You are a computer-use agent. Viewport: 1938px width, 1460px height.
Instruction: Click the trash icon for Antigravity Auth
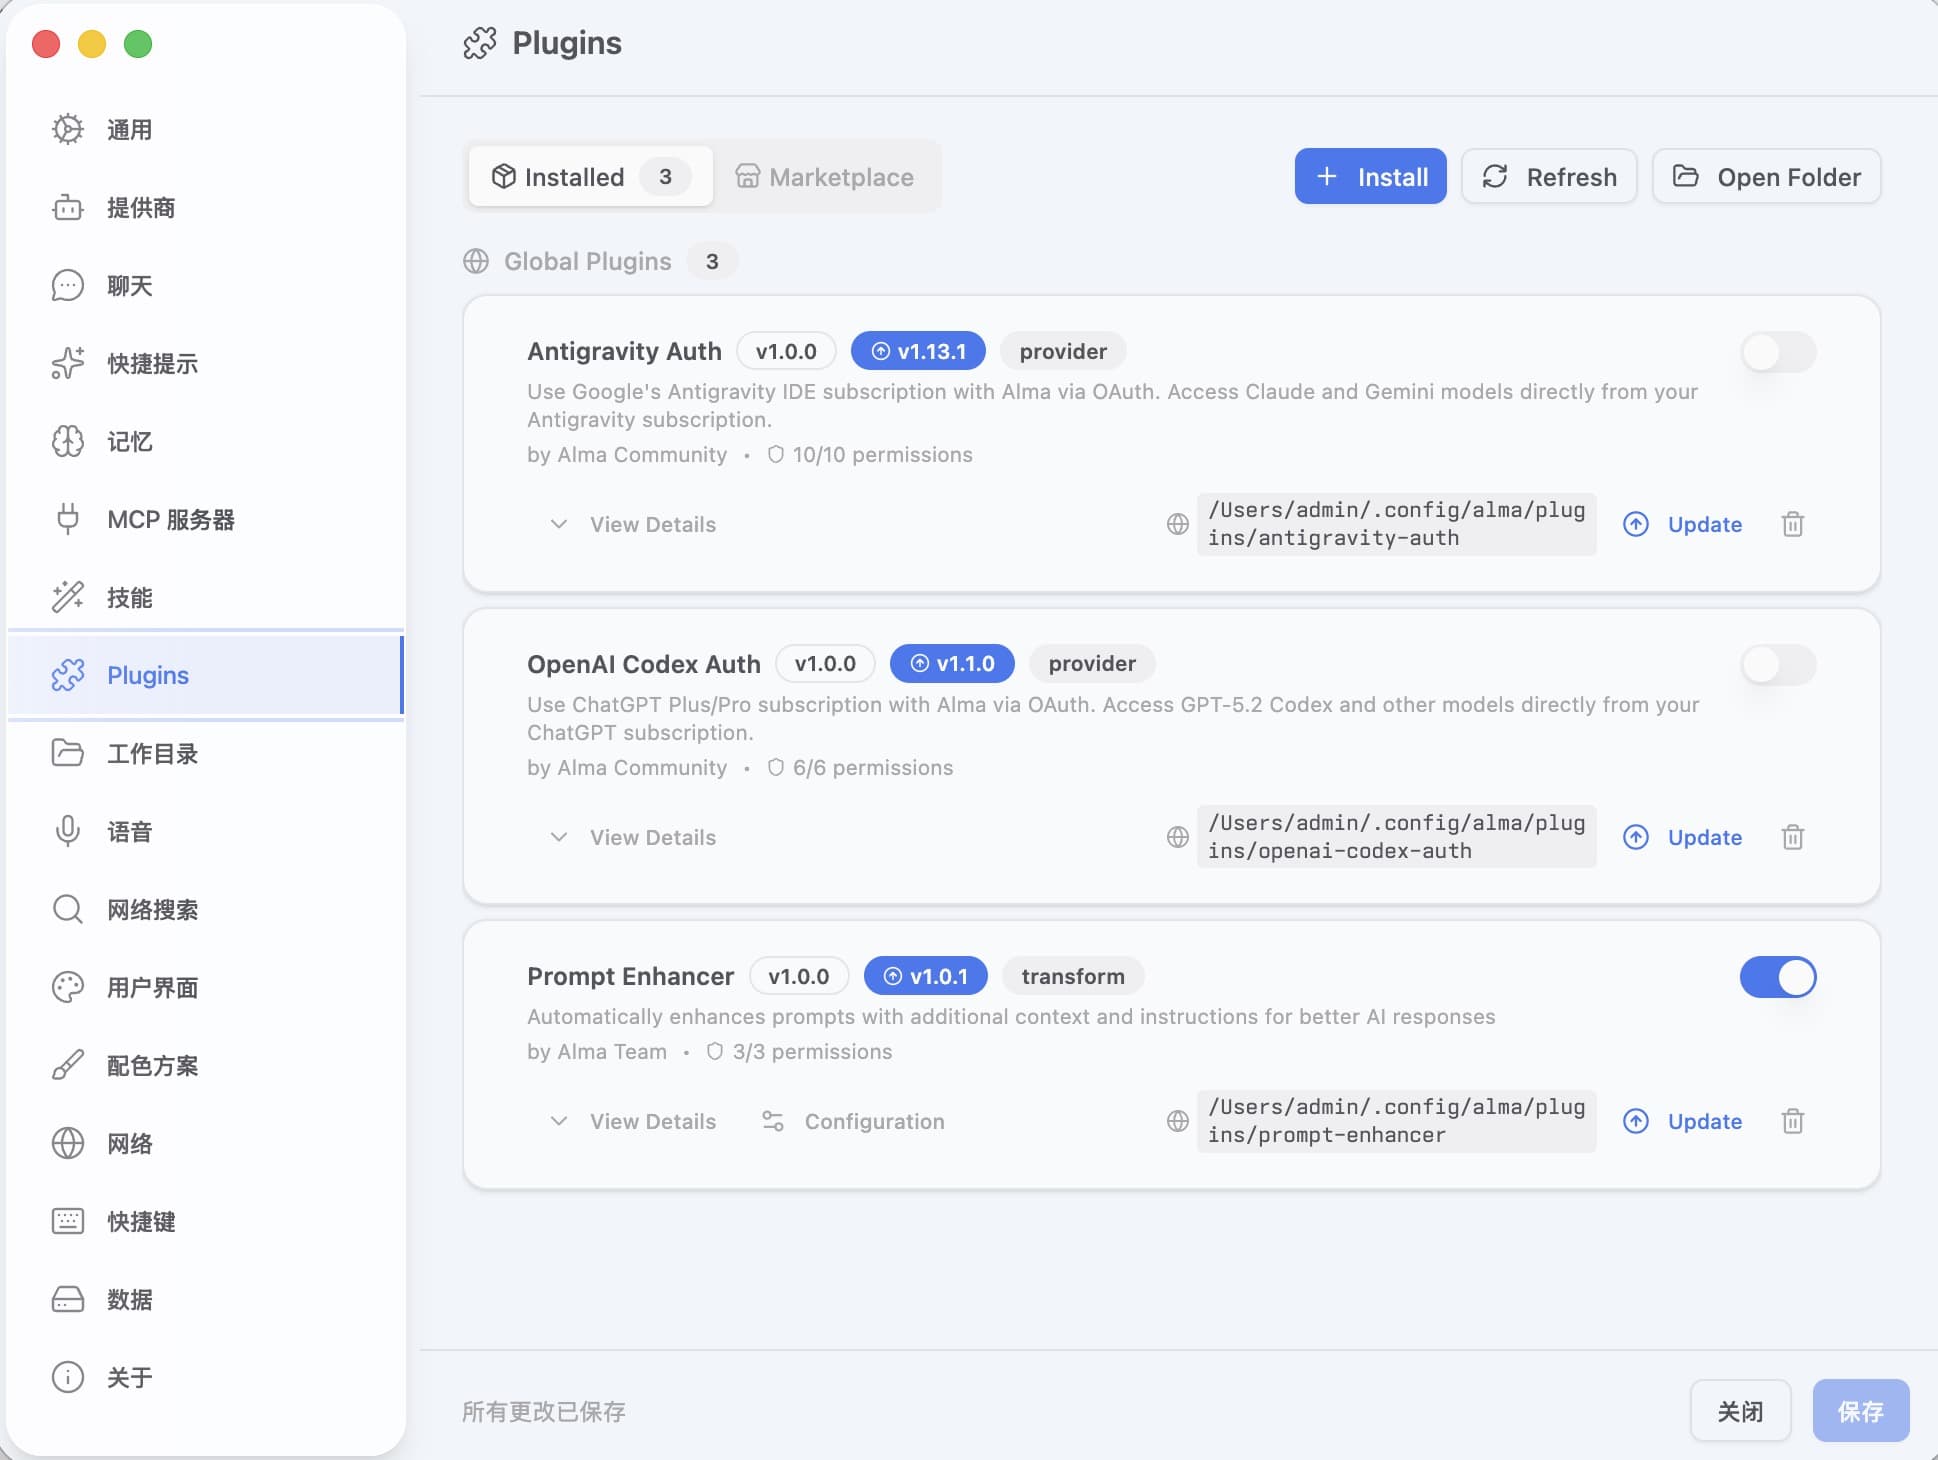pos(1792,524)
